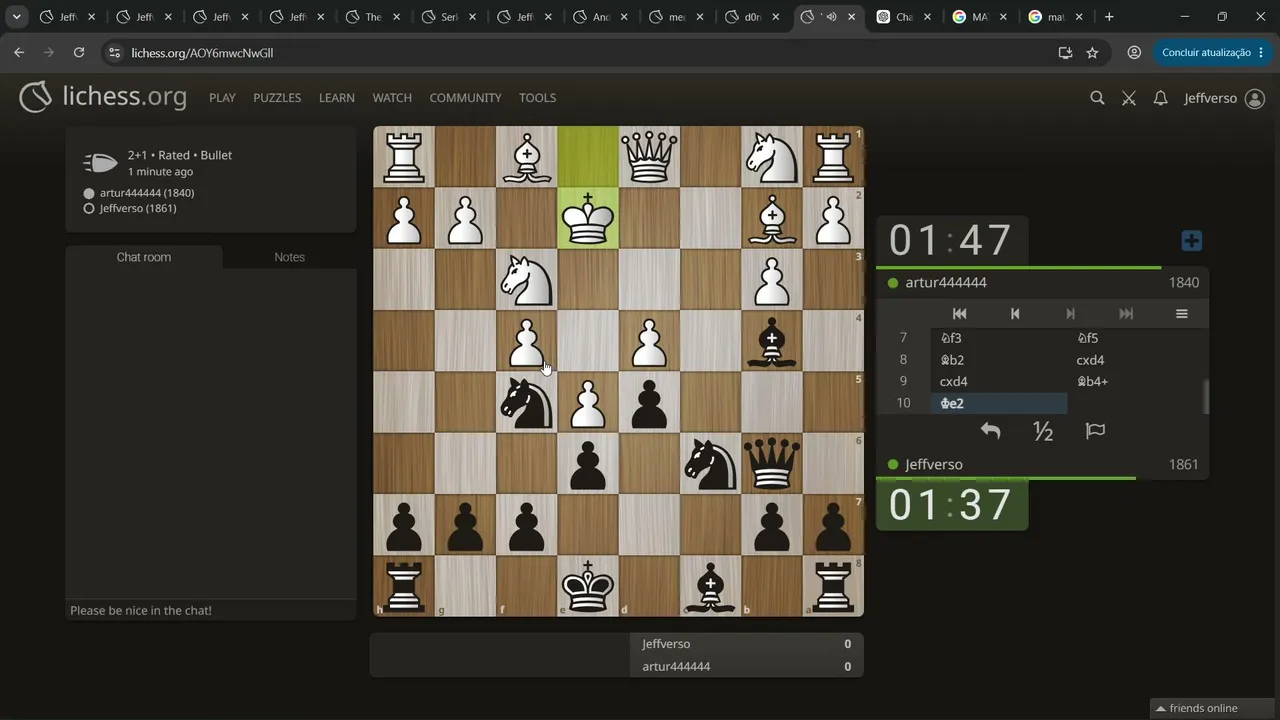Open artur444444 (1840) profile in game info
Image resolution: width=1280 pixels, height=720 pixels.
(147, 193)
